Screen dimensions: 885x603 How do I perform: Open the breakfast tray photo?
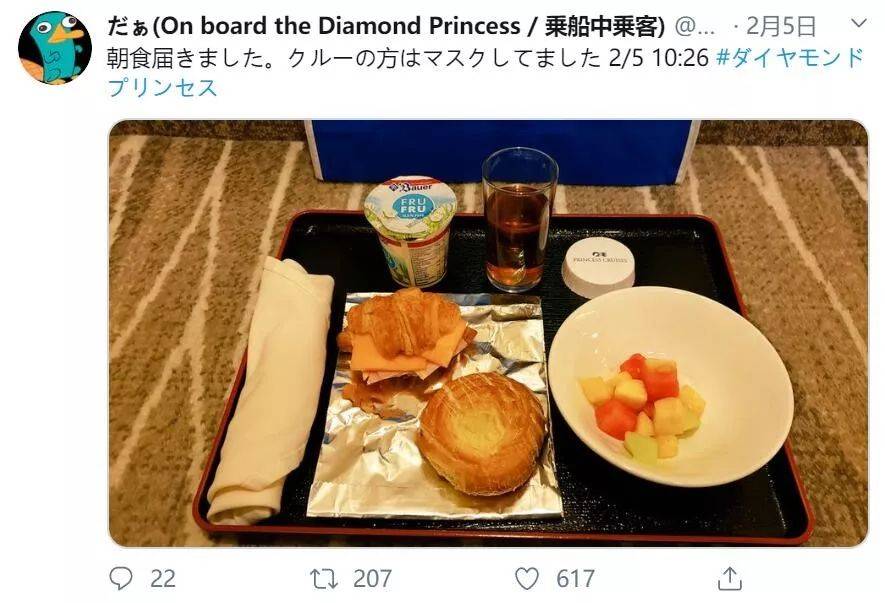tap(488, 333)
